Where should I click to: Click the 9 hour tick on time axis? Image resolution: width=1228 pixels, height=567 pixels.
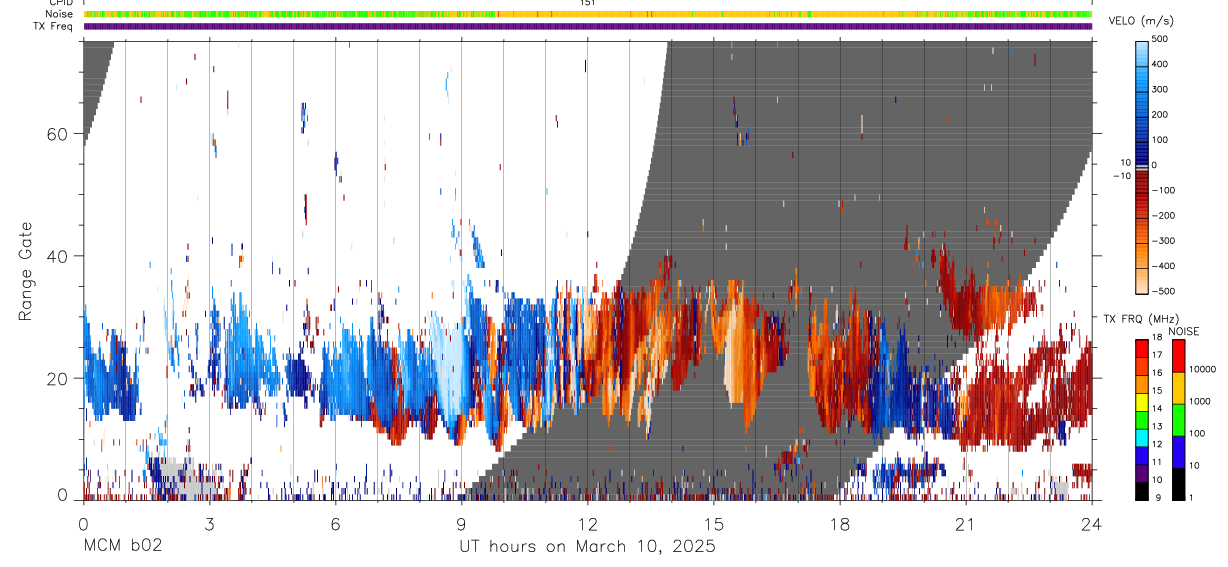click(461, 523)
